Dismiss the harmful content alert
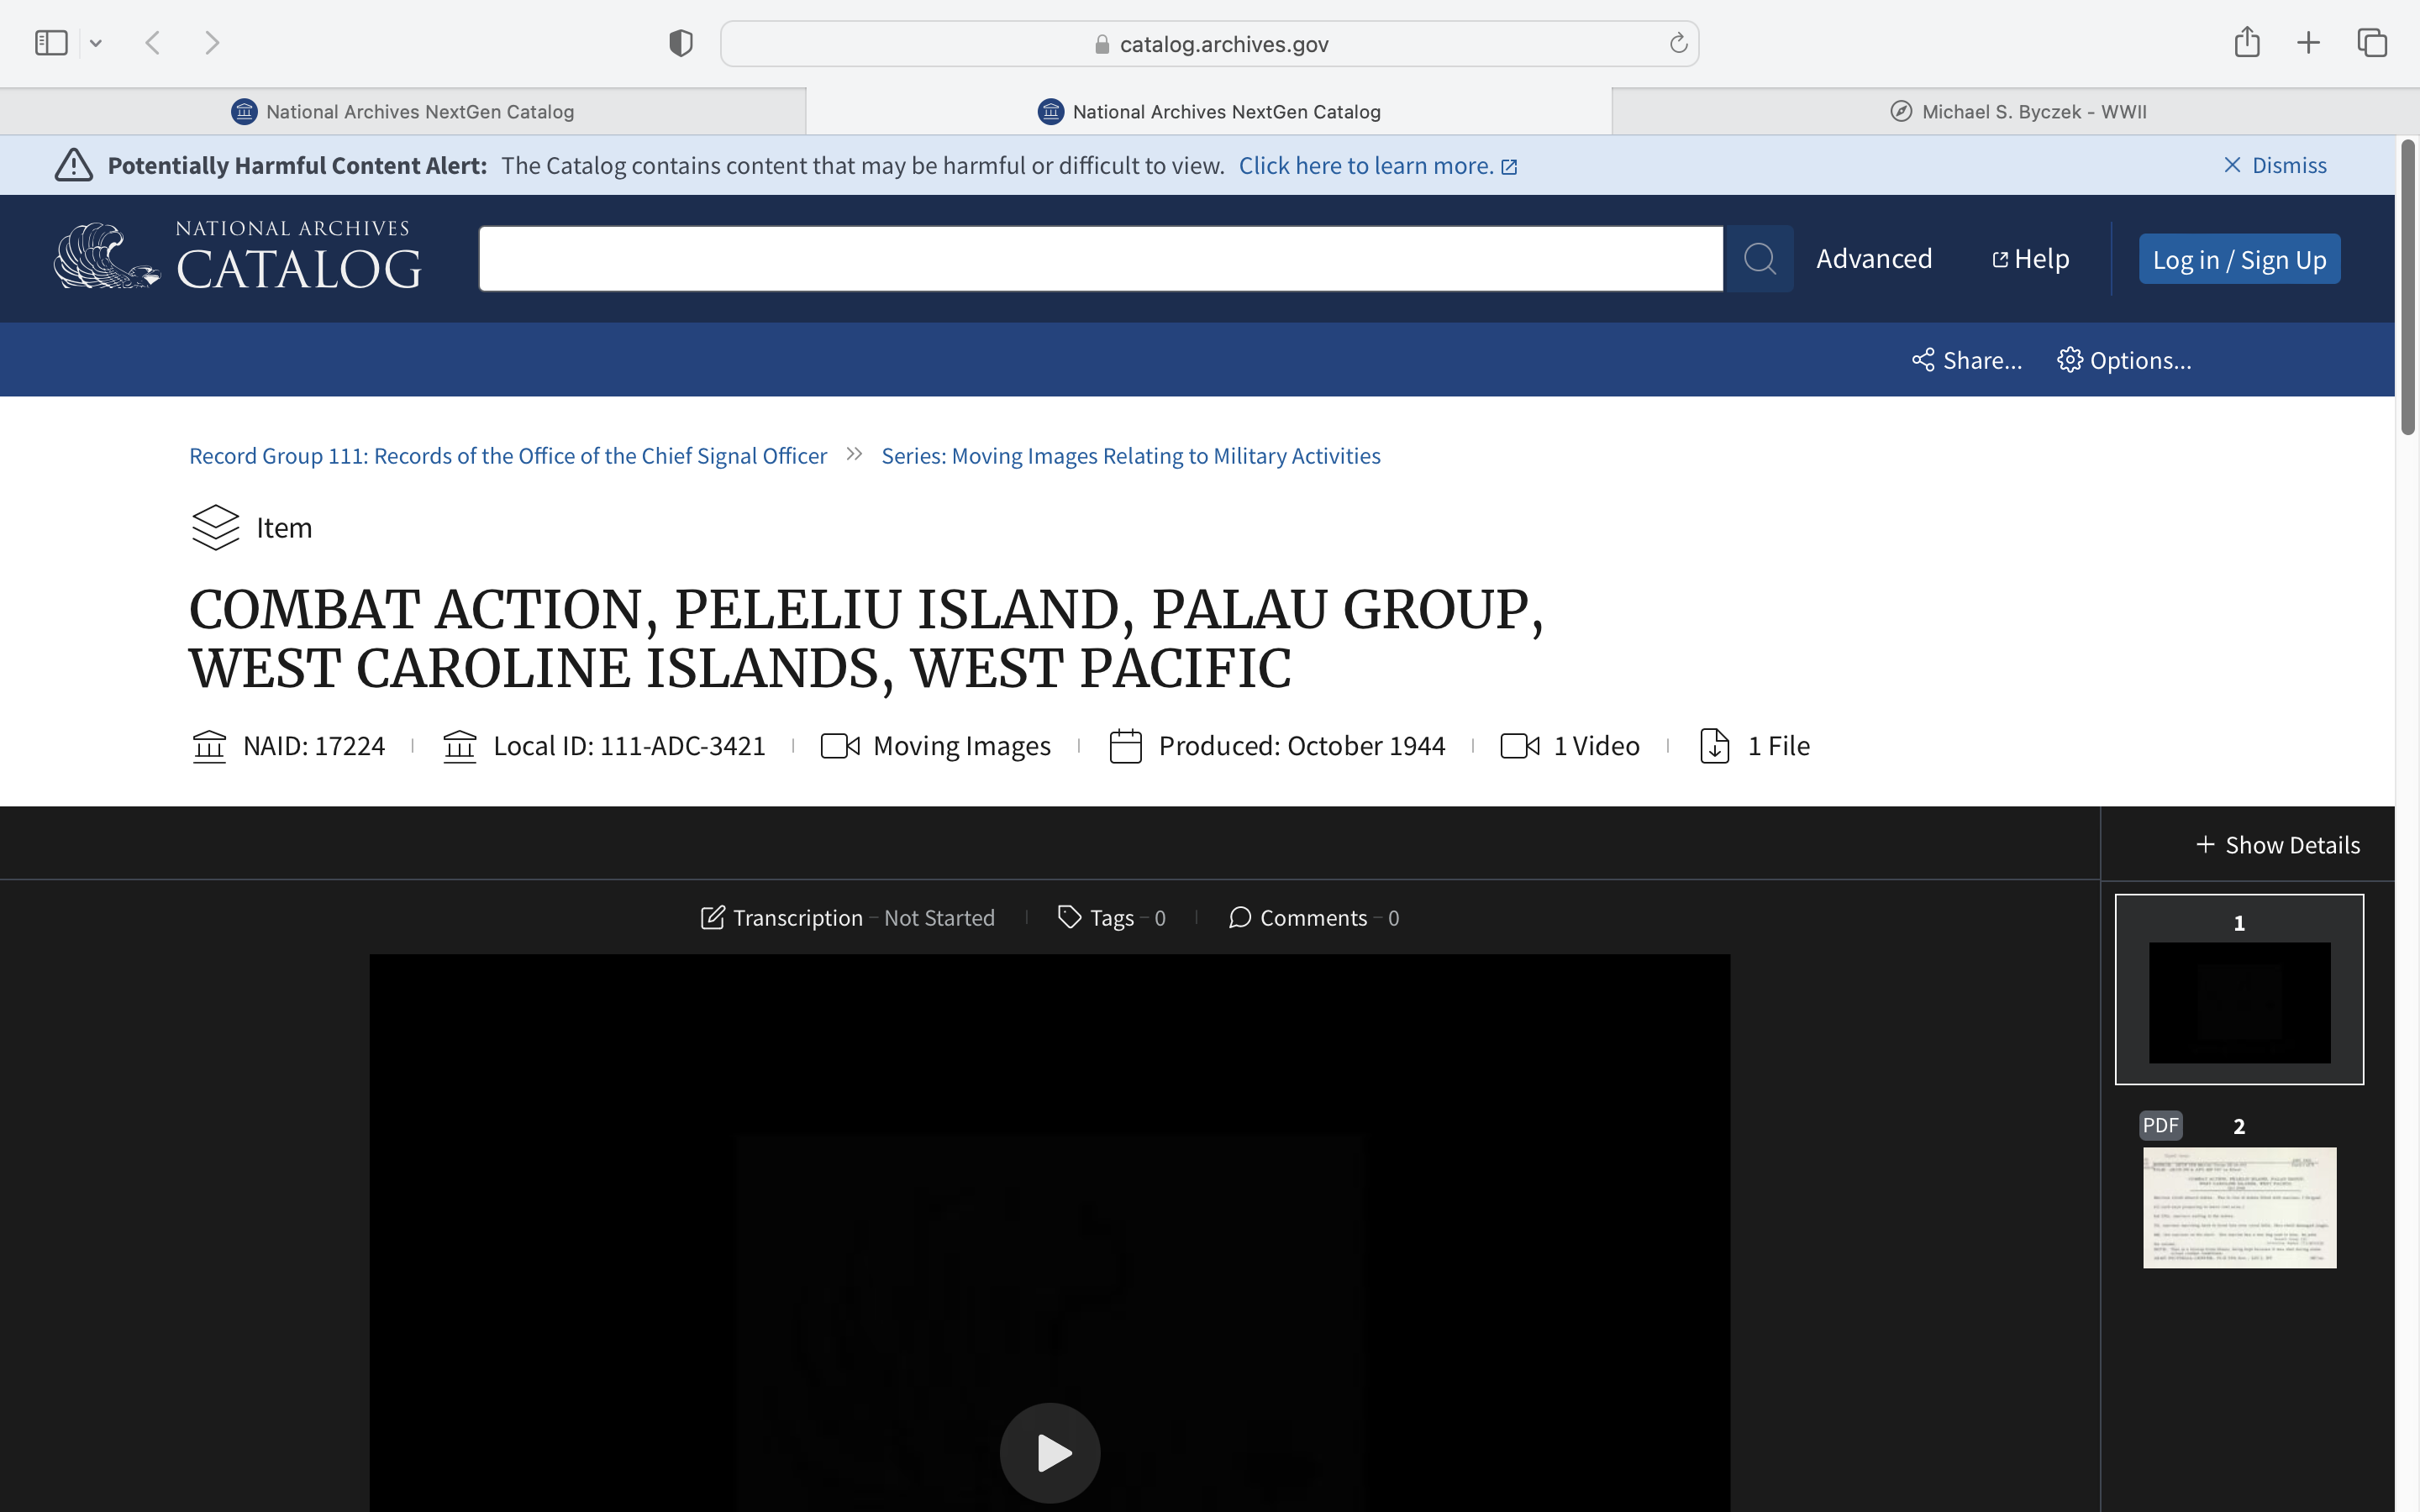 click(2275, 165)
